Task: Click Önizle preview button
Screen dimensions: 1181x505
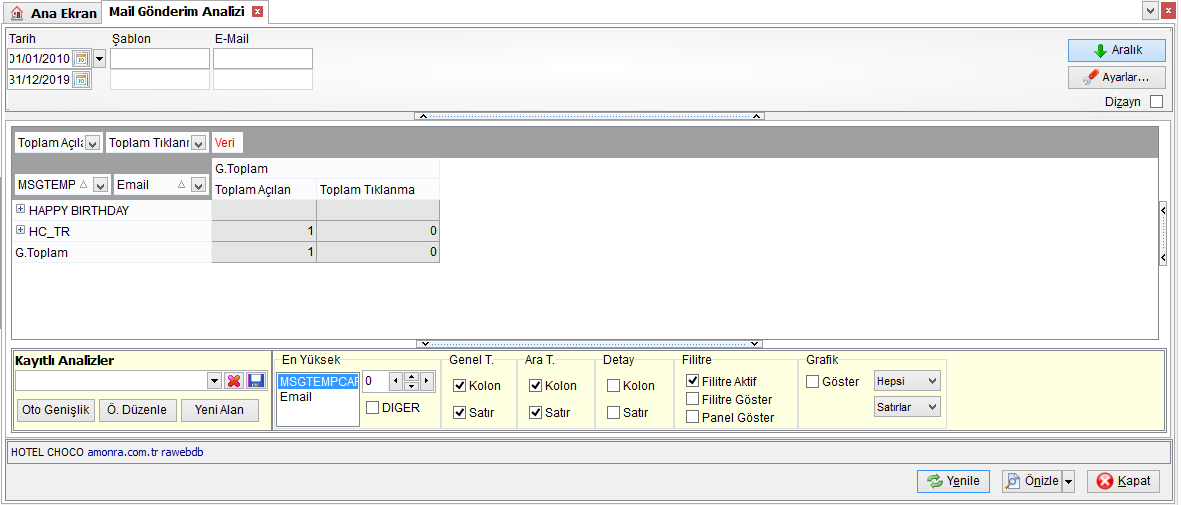Action: [1032, 481]
